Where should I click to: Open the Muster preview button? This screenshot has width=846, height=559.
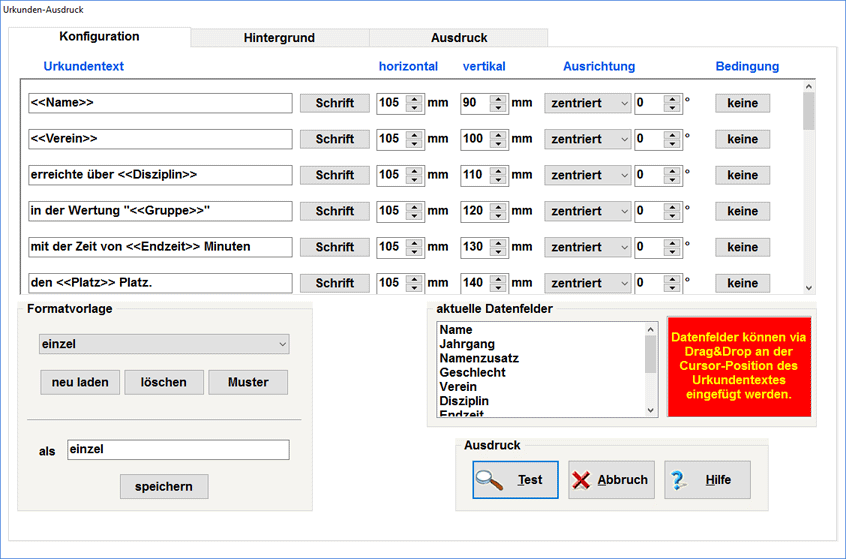(x=248, y=382)
